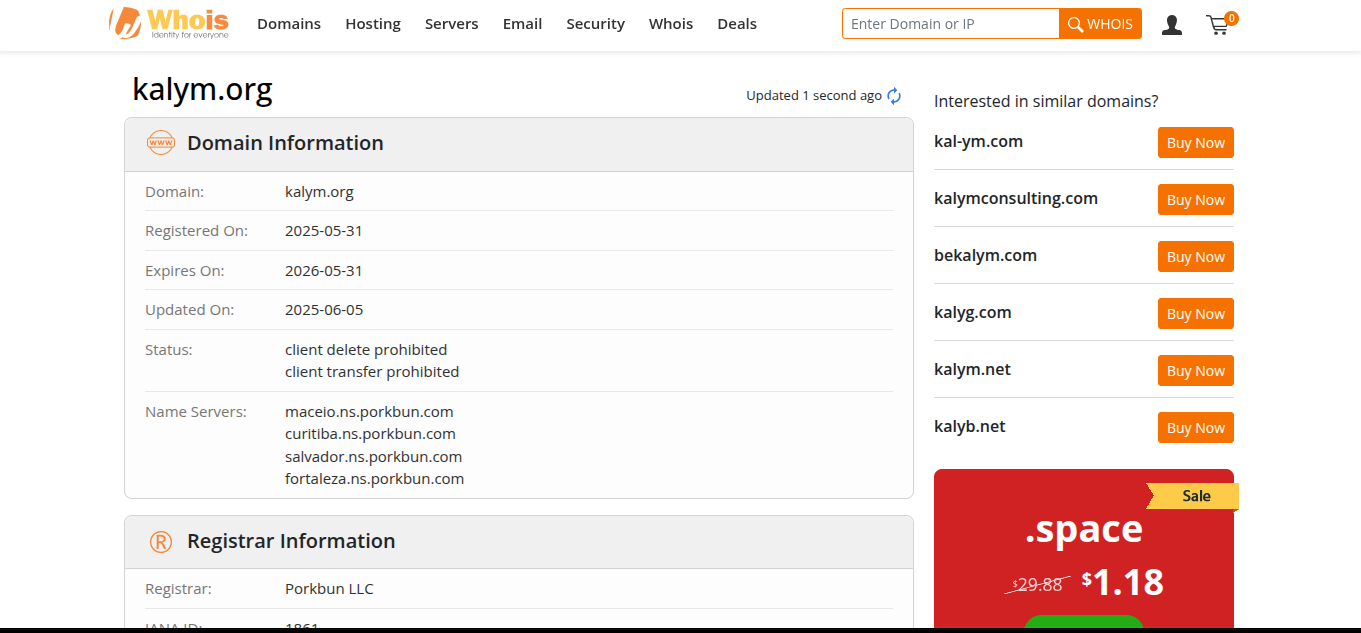The height and width of the screenshot is (633, 1361).
Task: Open the Servers menu
Action: pos(451,24)
